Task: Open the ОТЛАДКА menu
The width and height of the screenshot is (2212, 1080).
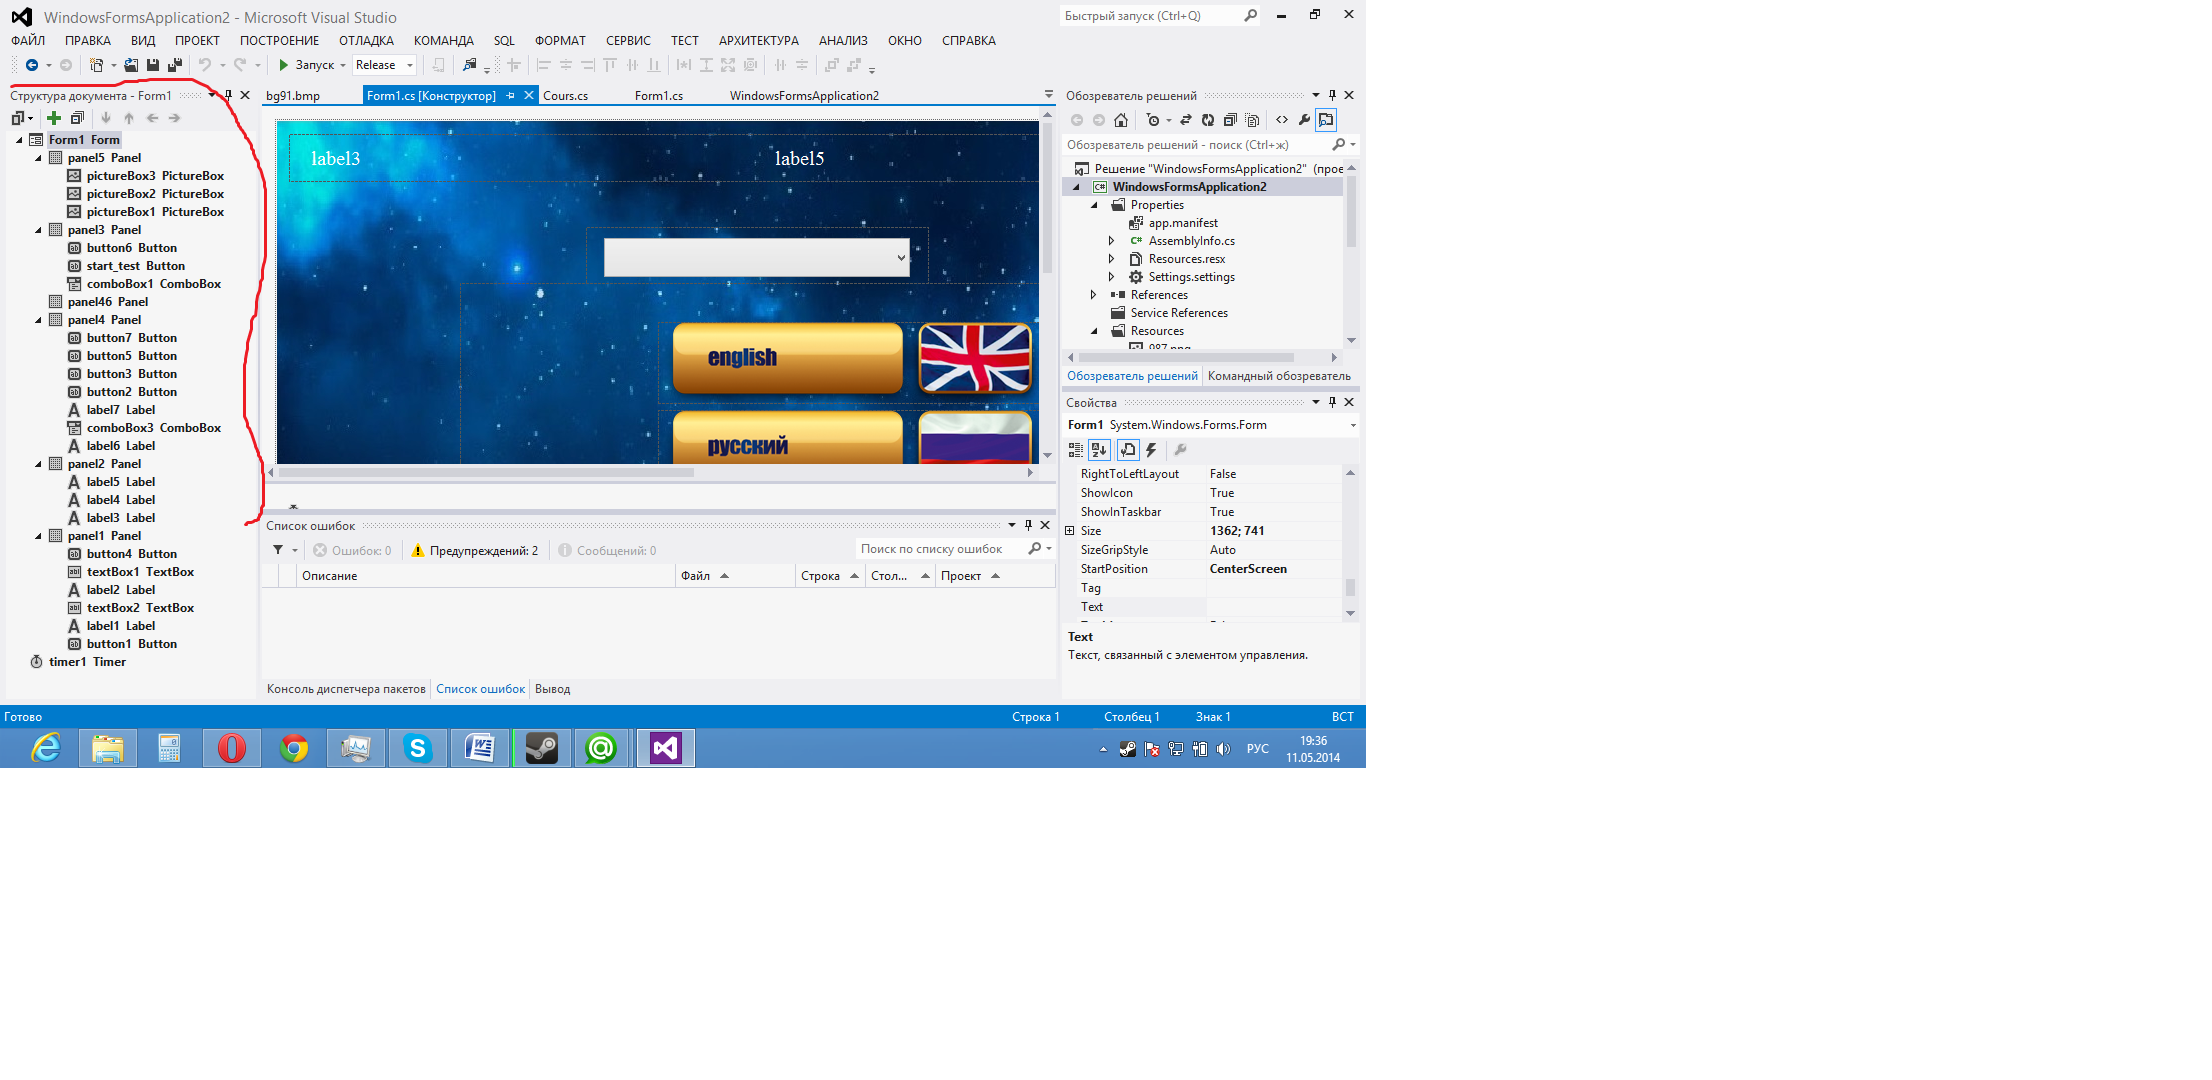Action: (366, 41)
